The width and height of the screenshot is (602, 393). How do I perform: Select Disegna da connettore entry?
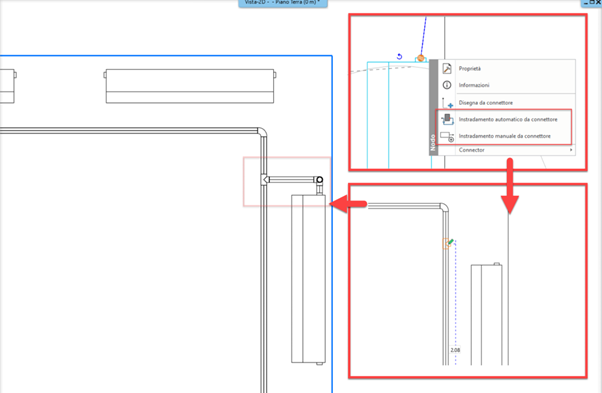pos(485,103)
